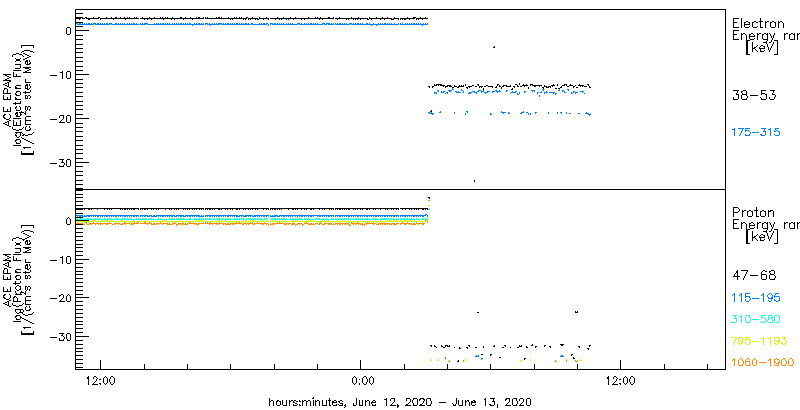Viewport: 800px width, 410px height.
Task: Click the 1060-1900 proton energy legend label
Action: coord(763,363)
